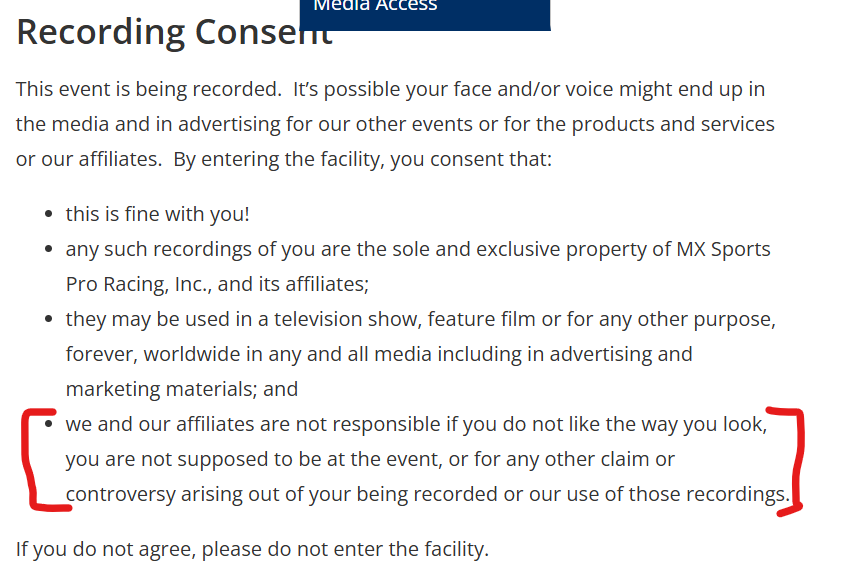The height and width of the screenshot is (581, 847).
Task: Click the "marketing materials; and" line
Action: [x=182, y=389]
